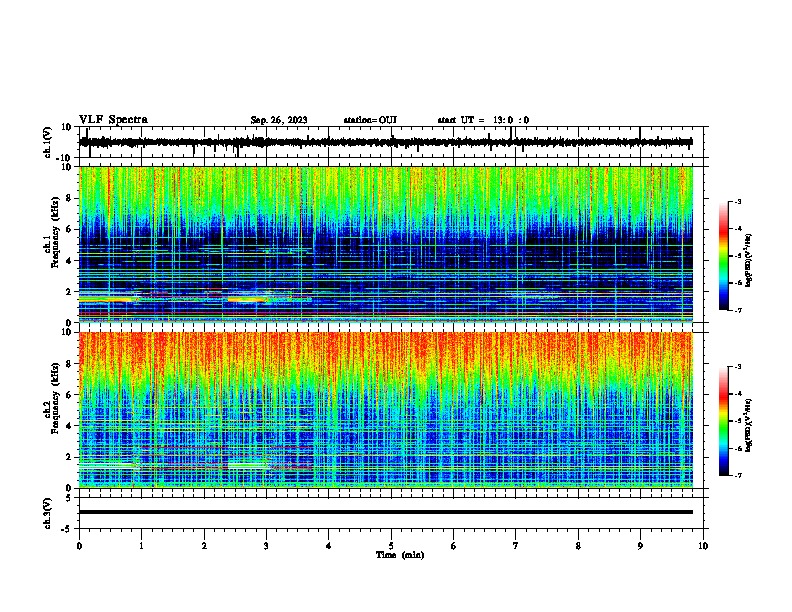792x612 pixels.
Task: Click the "-3" tick on the ch.1 colorbar
Action: pyautogui.click(x=737, y=201)
